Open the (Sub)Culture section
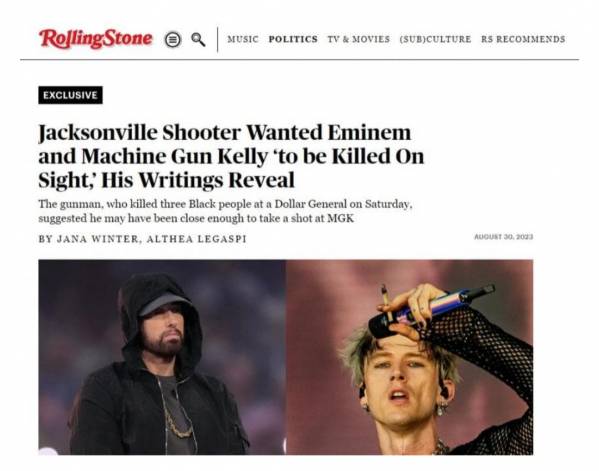Screen dimensions: 599x471 (435, 39)
